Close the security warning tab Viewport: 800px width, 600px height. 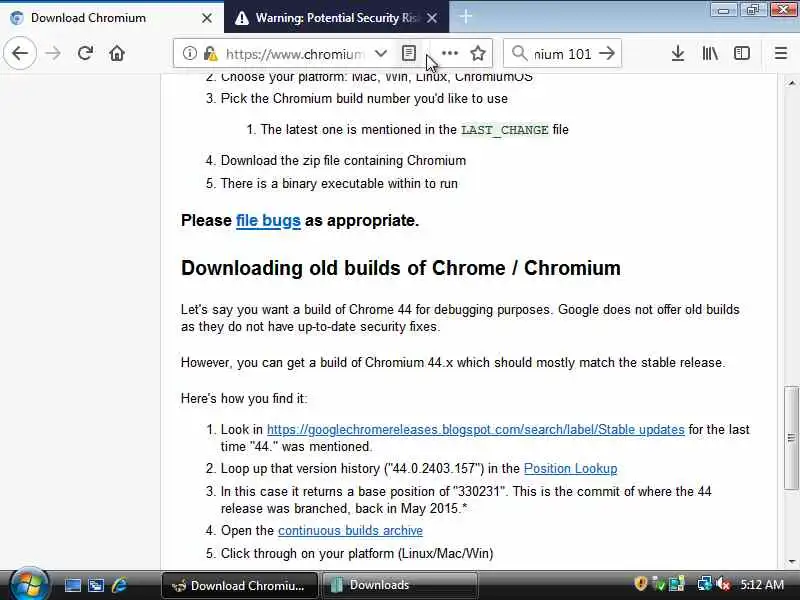click(432, 18)
